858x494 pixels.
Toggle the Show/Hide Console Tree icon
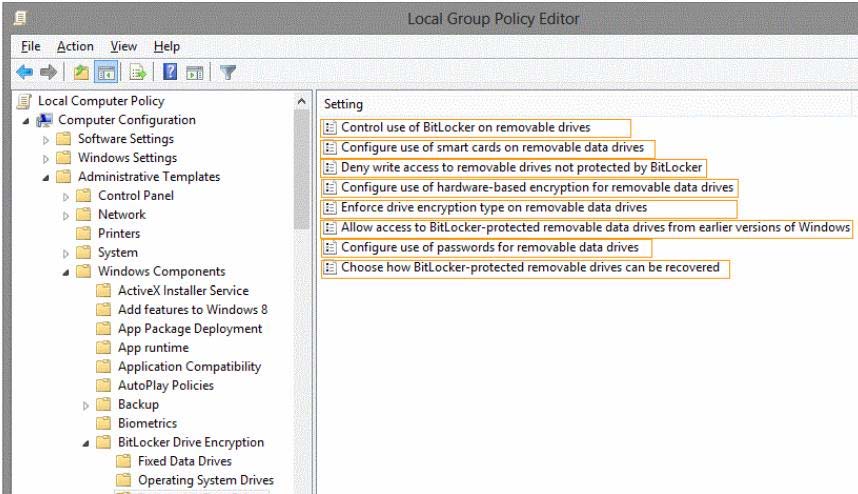pos(106,72)
